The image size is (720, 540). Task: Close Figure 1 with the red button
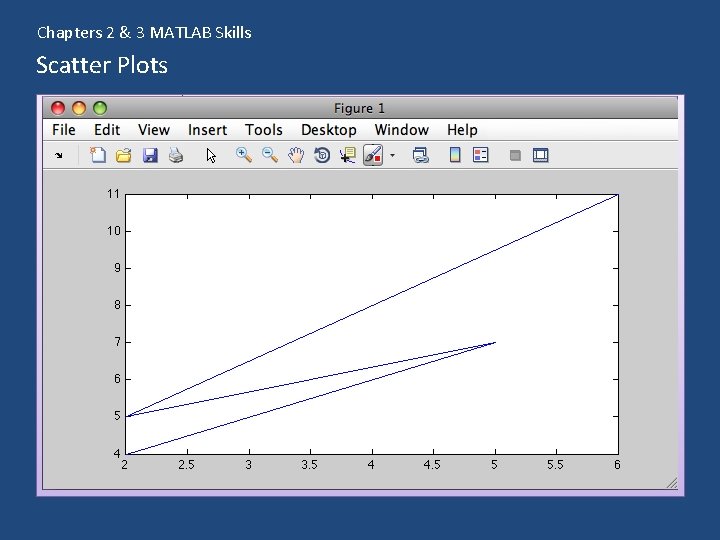pyautogui.click(x=58, y=108)
